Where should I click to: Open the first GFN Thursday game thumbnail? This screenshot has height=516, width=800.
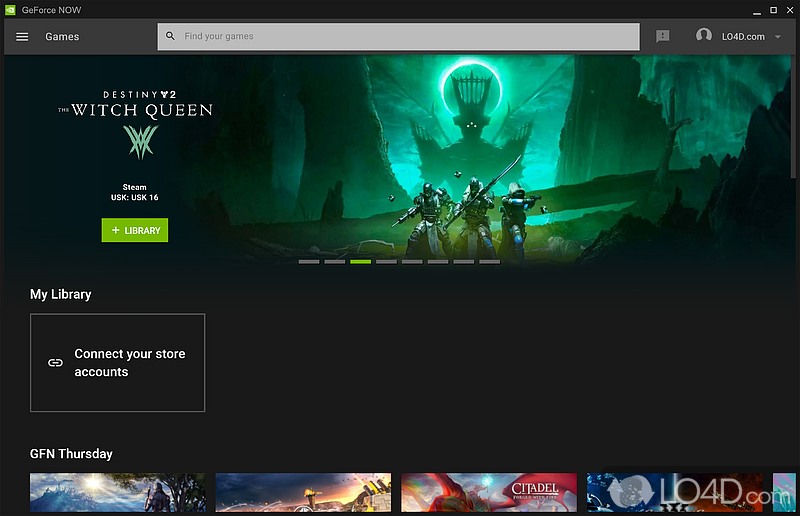pyautogui.click(x=118, y=493)
